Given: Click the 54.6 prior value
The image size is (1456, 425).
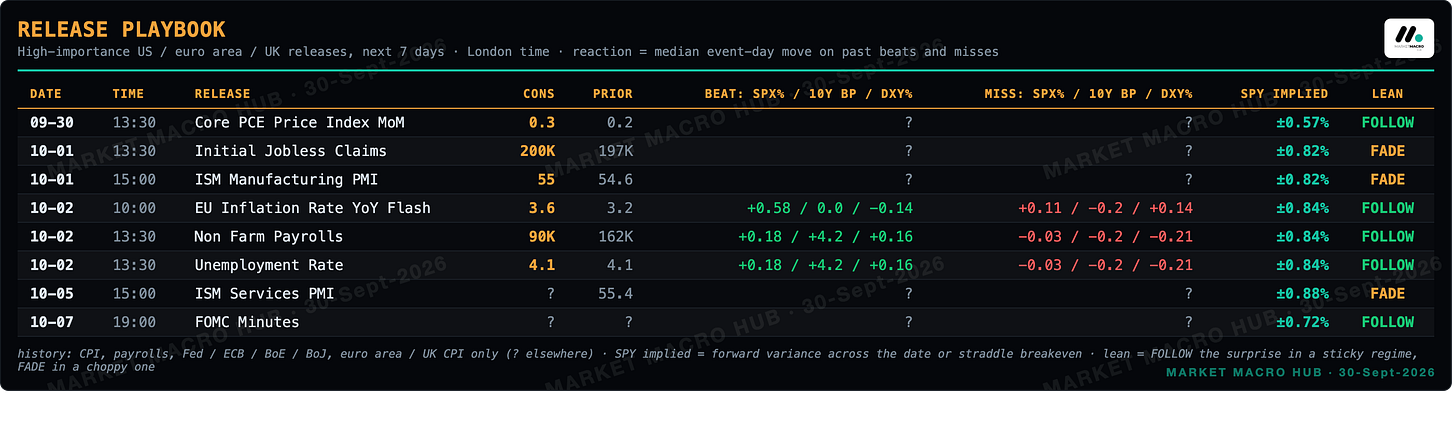Looking at the screenshot, I should pyautogui.click(x=615, y=180).
